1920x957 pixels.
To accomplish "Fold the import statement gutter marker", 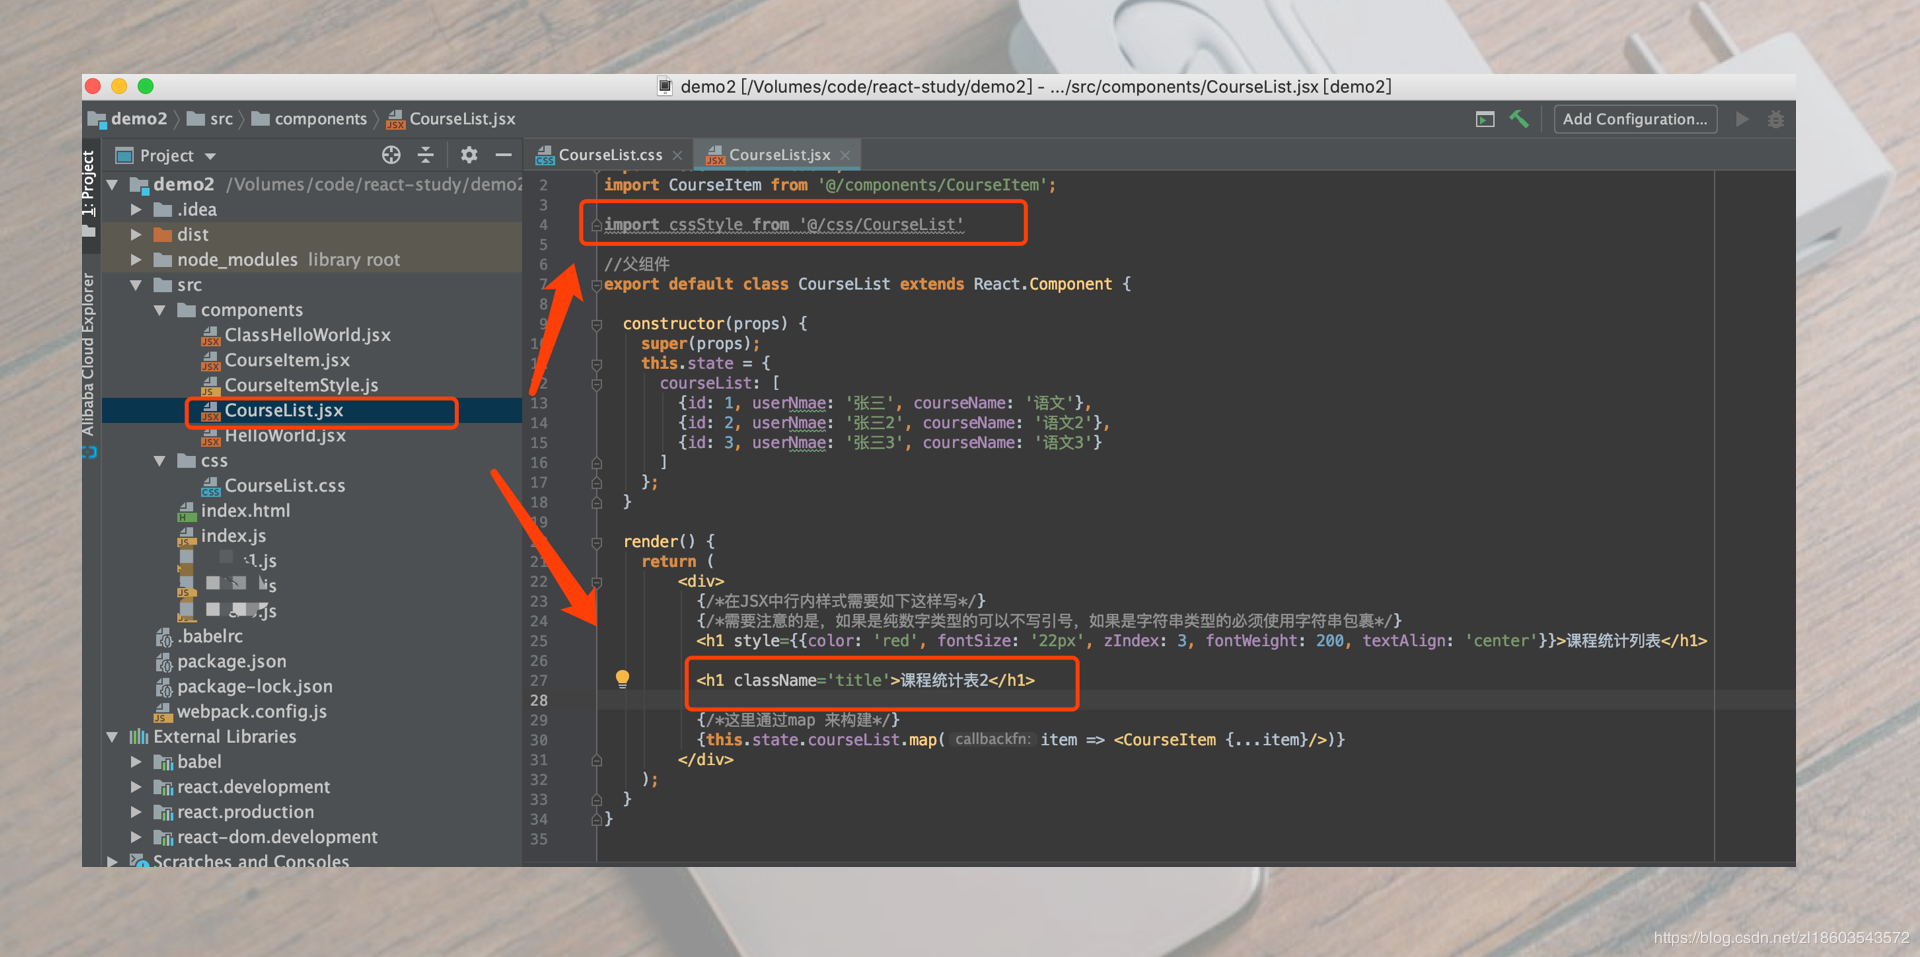I will click(596, 225).
